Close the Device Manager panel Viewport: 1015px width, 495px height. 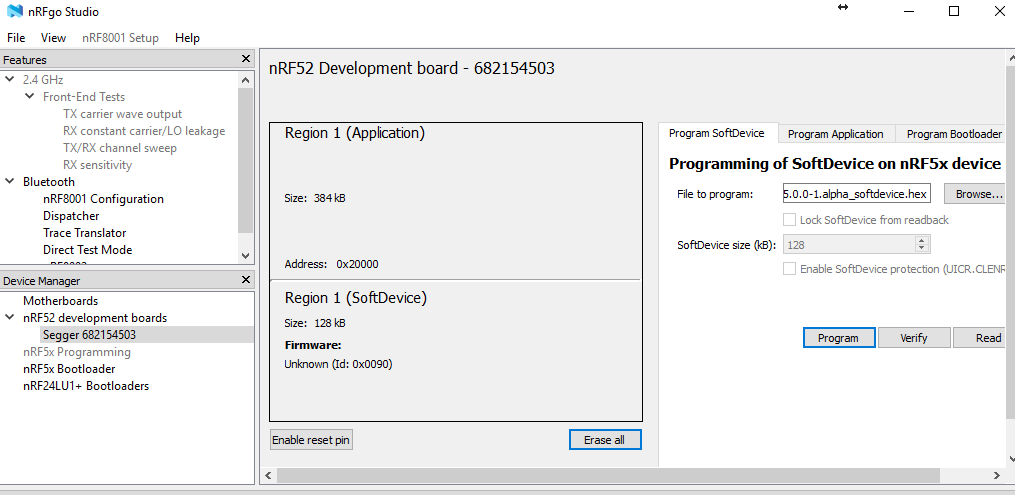[245, 280]
